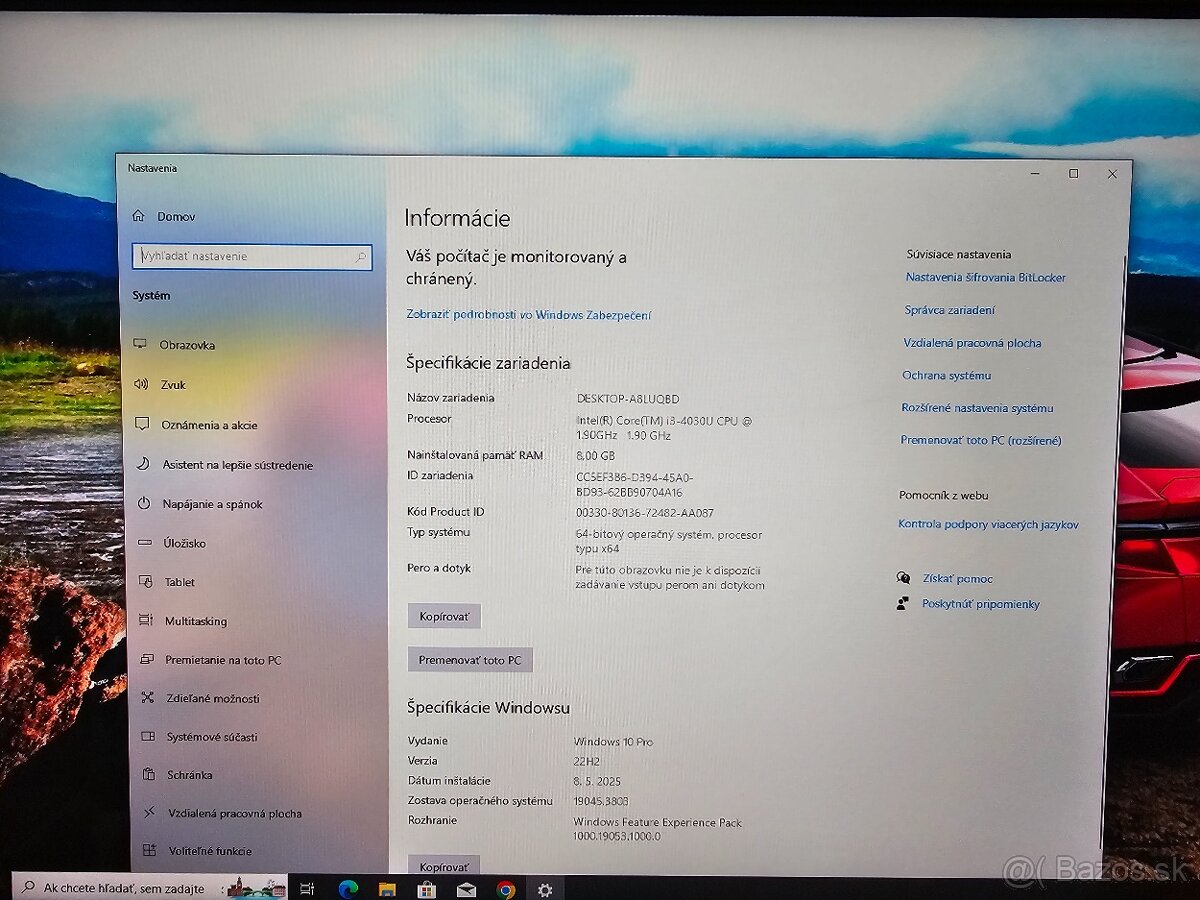Click Kopírovať under Windows specifications

(x=445, y=867)
